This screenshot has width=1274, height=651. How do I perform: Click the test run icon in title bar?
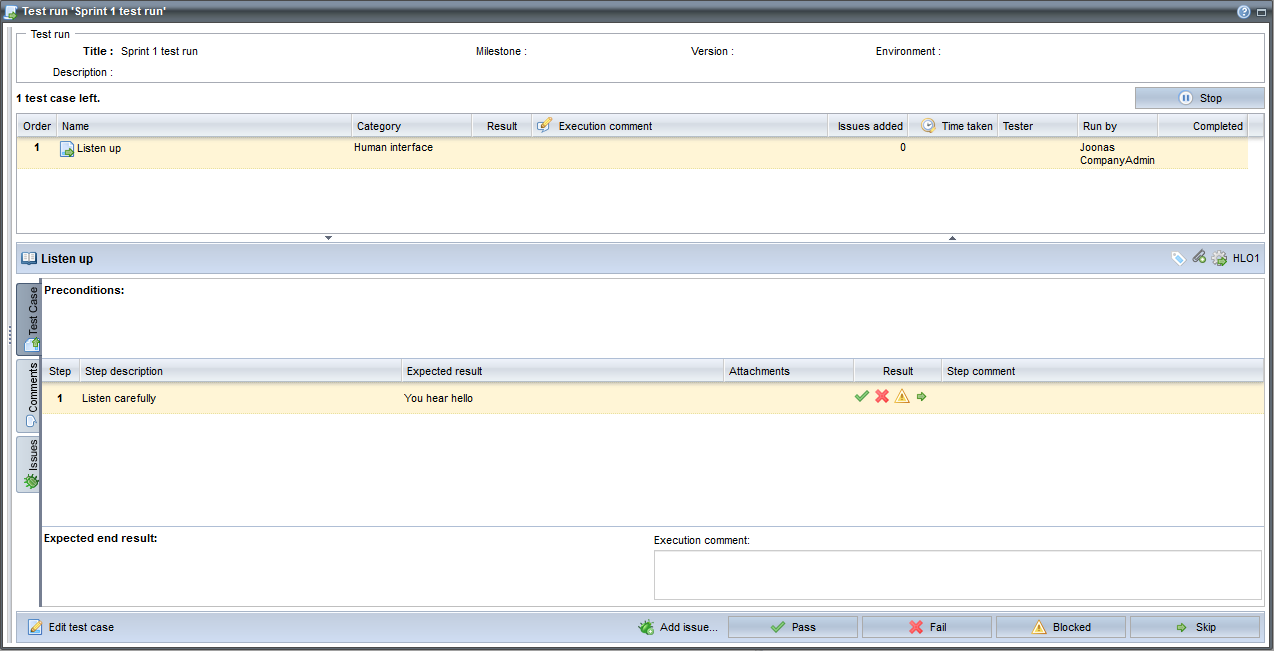click(11, 12)
